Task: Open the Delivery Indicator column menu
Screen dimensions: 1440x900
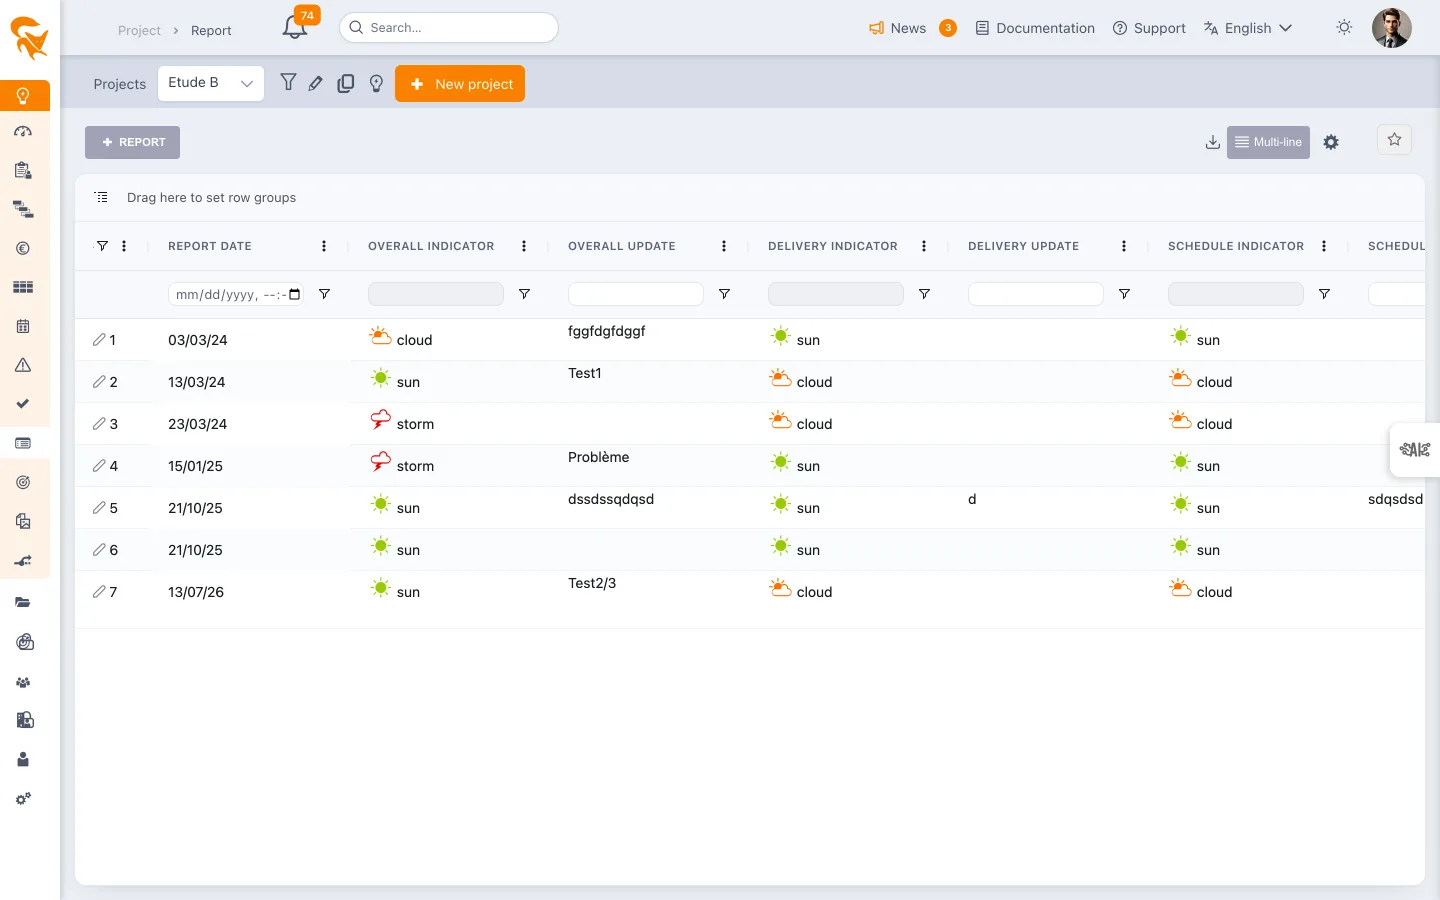Action: pyautogui.click(x=924, y=246)
